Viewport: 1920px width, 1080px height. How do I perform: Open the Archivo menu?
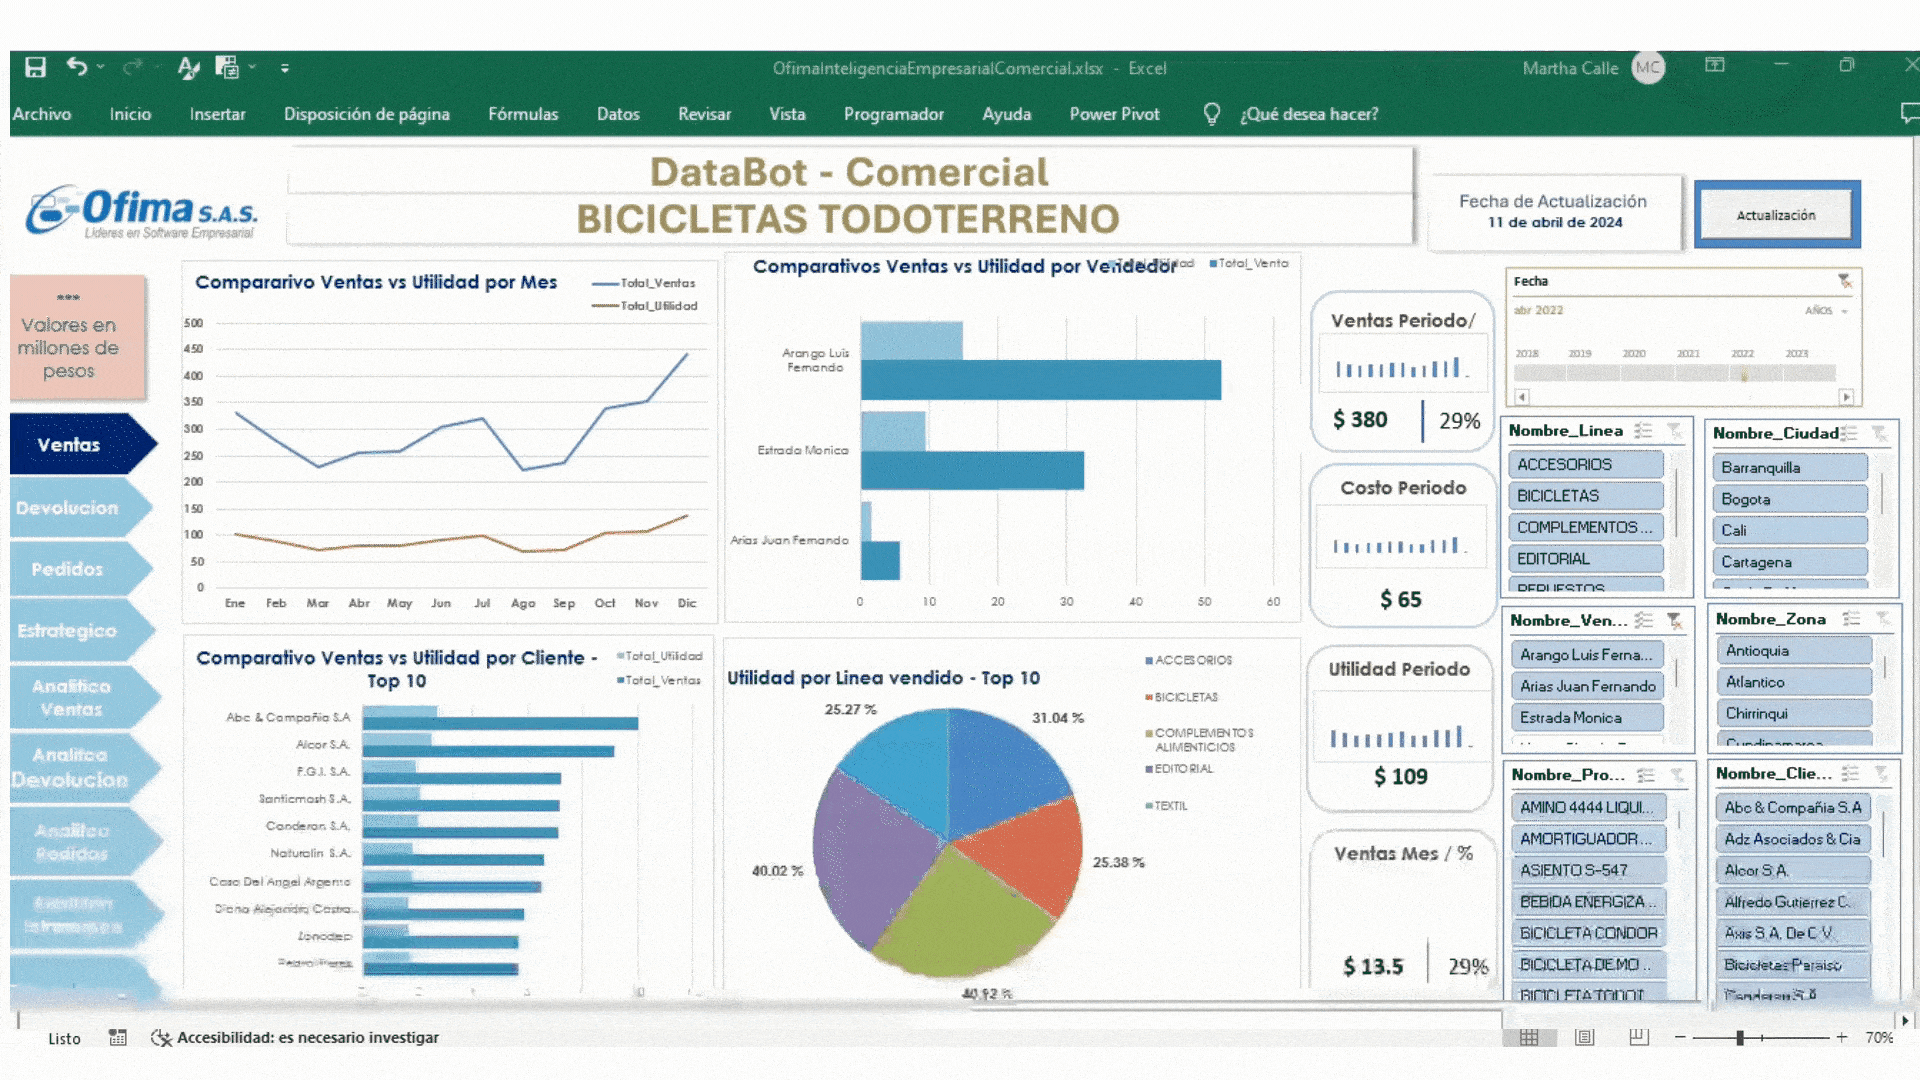coord(42,114)
